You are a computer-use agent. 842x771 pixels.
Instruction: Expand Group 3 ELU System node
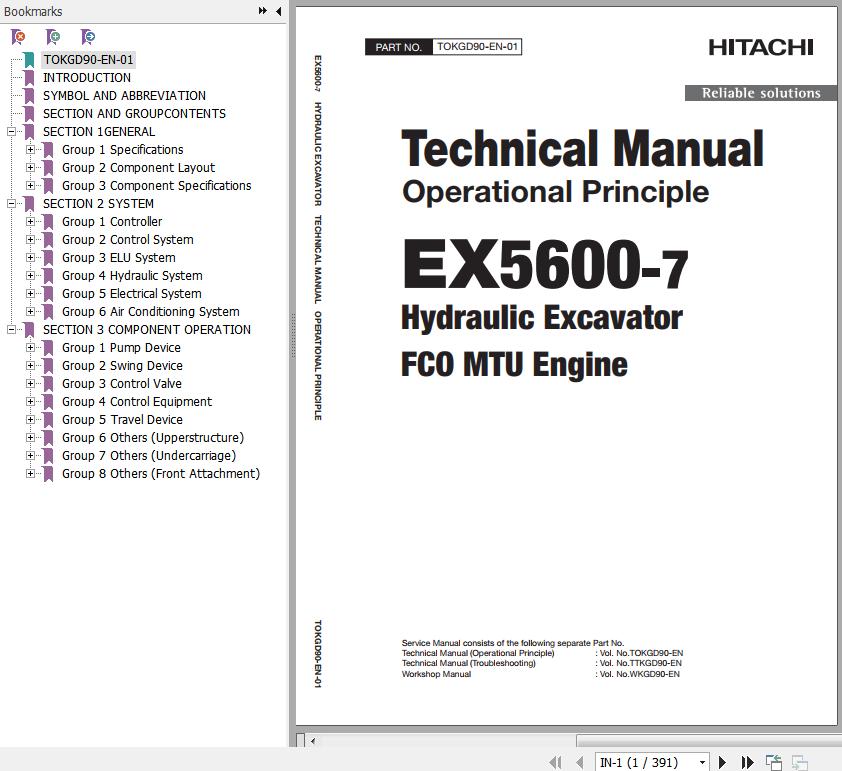tap(31, 257)
